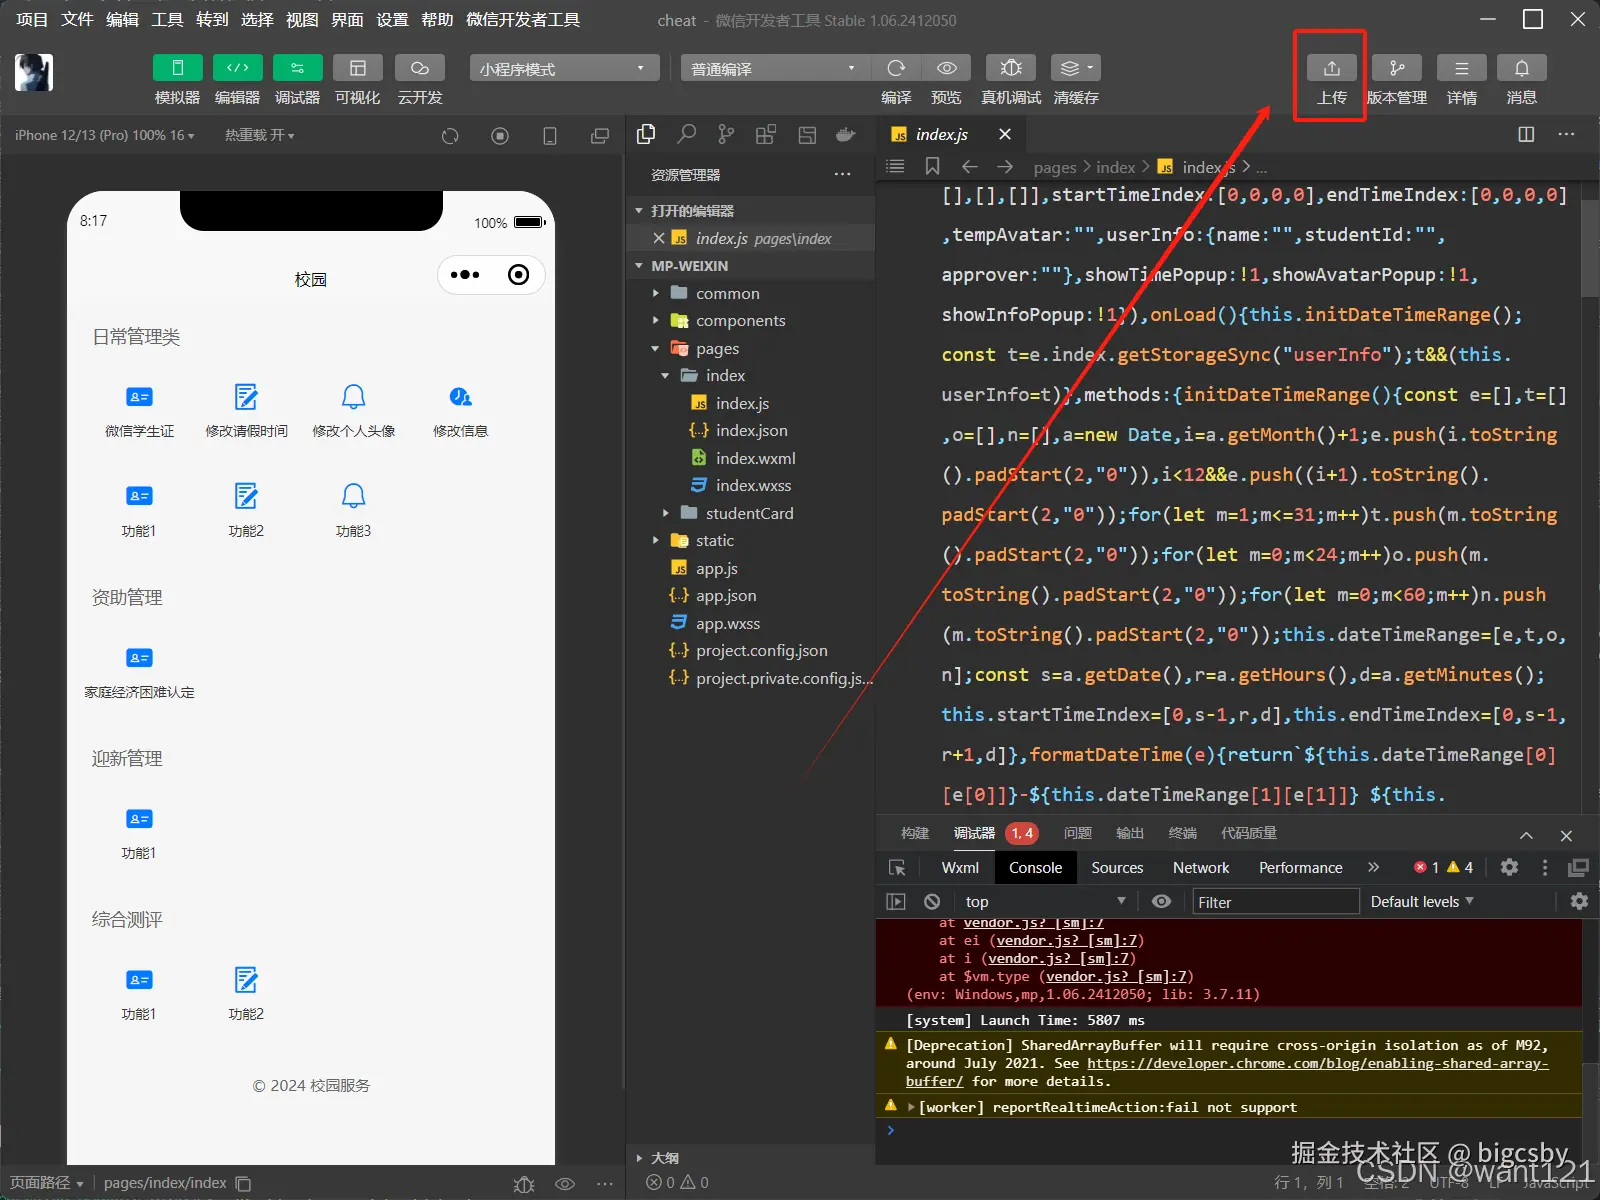
Task: Open the explorer files icon
Action: coord(646,134)
